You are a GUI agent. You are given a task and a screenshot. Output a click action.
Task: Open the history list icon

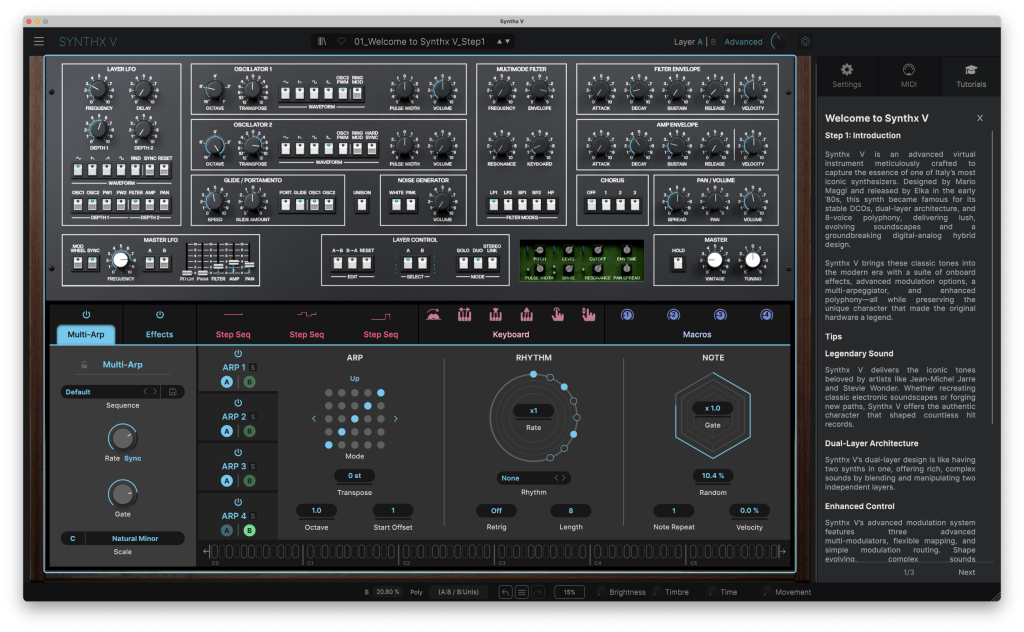point(522,592)
